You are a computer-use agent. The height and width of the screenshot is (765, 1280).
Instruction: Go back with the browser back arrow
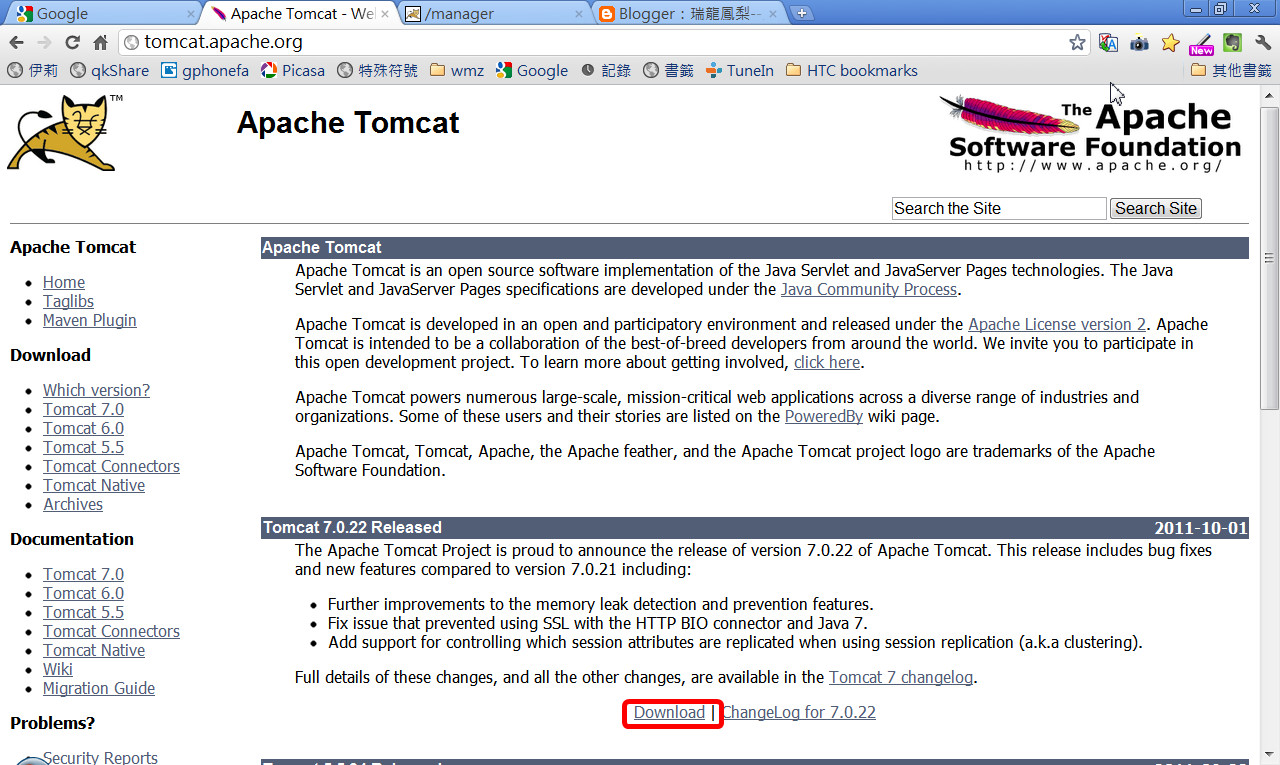click(16, 42)
